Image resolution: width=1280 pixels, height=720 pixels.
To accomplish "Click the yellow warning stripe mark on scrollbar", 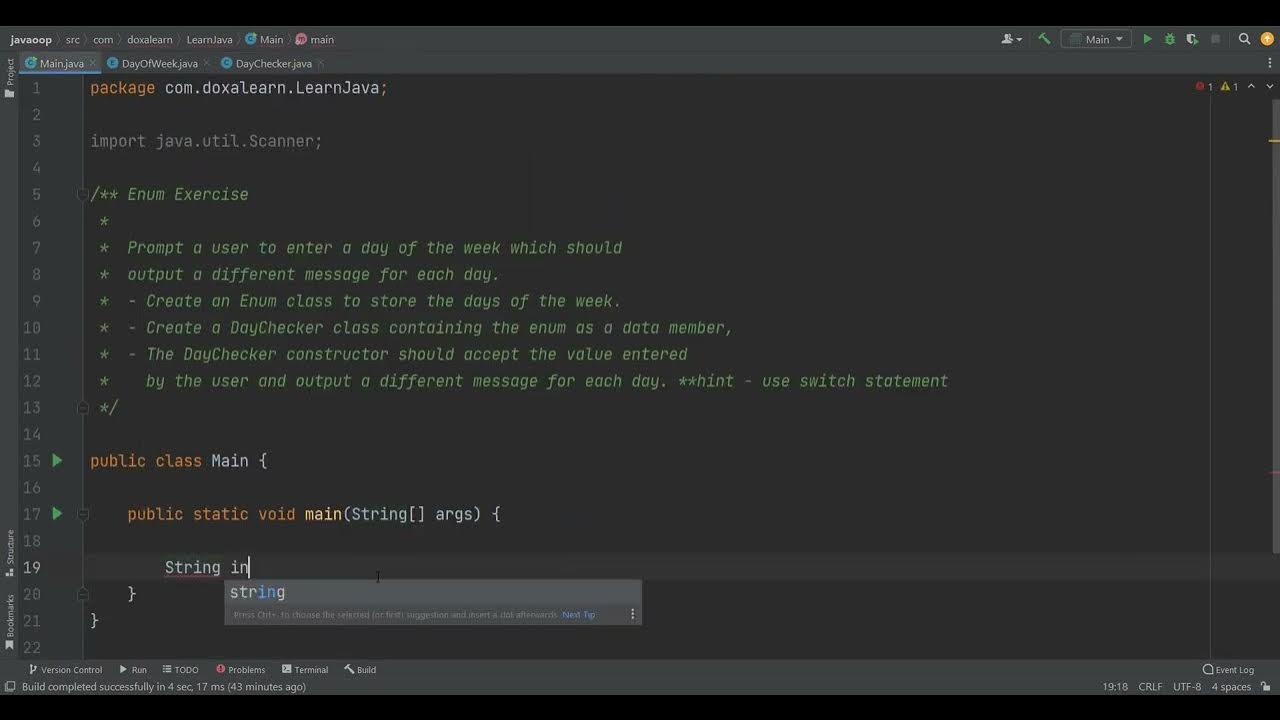I will click(1274, 140).
